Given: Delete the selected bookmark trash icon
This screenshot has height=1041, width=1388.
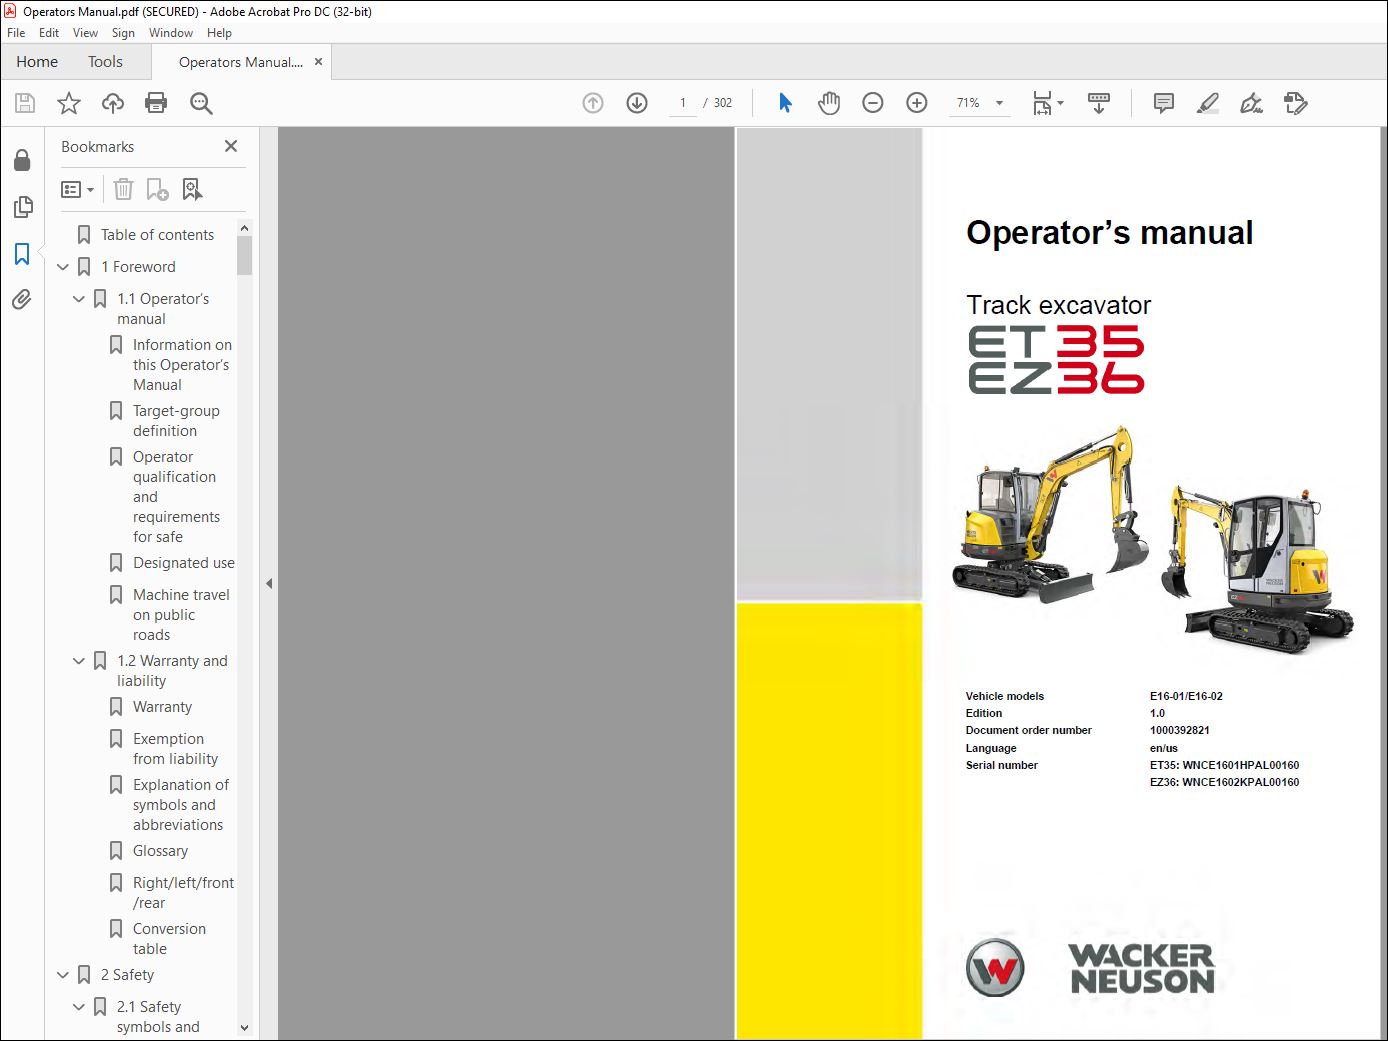Looking at the screenshot, I should point(123,189).
